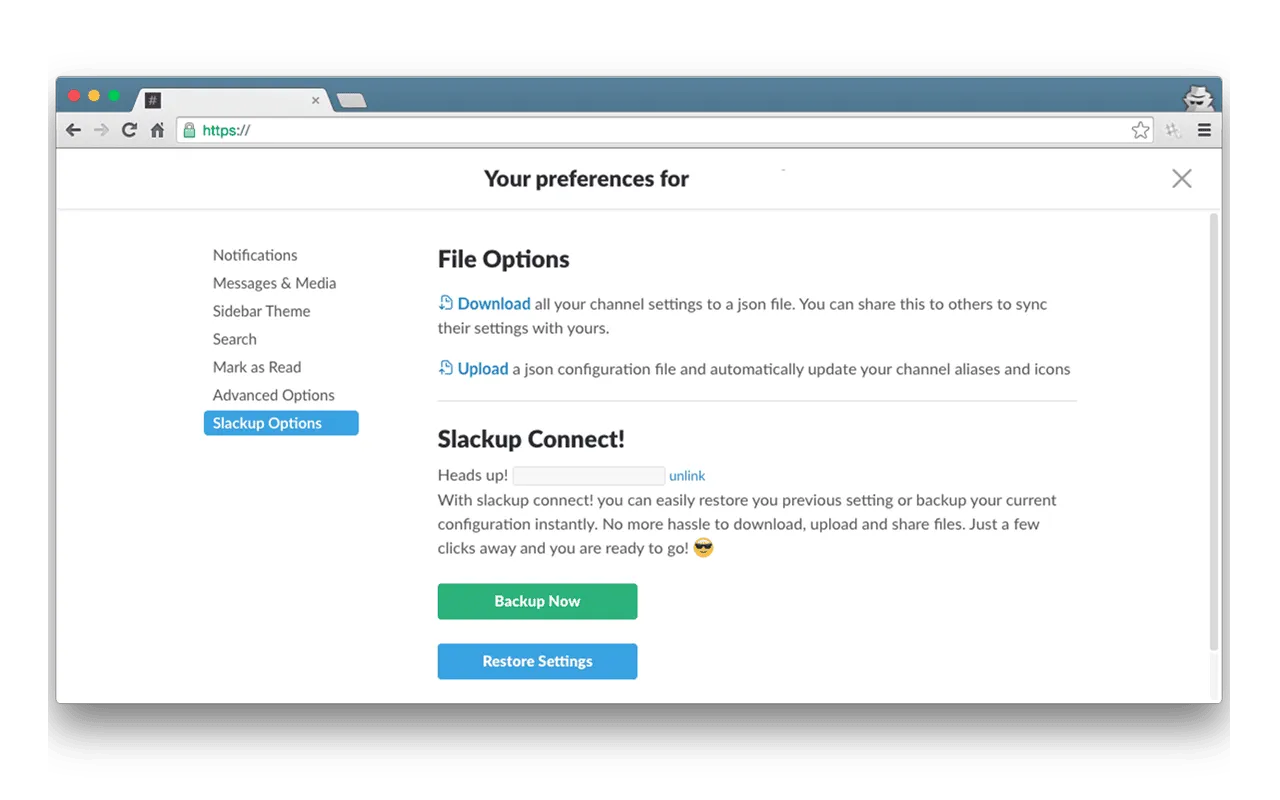Viewport: 1280px width, 800px height.
Task: Click the browser back arrow
Action: click(73, 130)
